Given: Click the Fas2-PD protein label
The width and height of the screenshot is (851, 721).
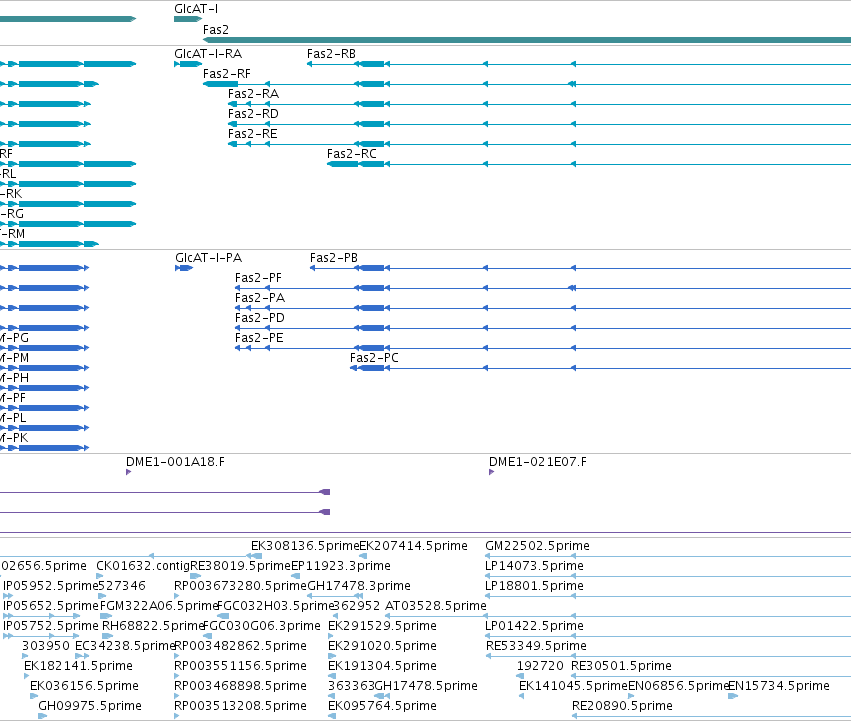Looking at the screenshot, I should pyautogui.click(x=260, y=318).
